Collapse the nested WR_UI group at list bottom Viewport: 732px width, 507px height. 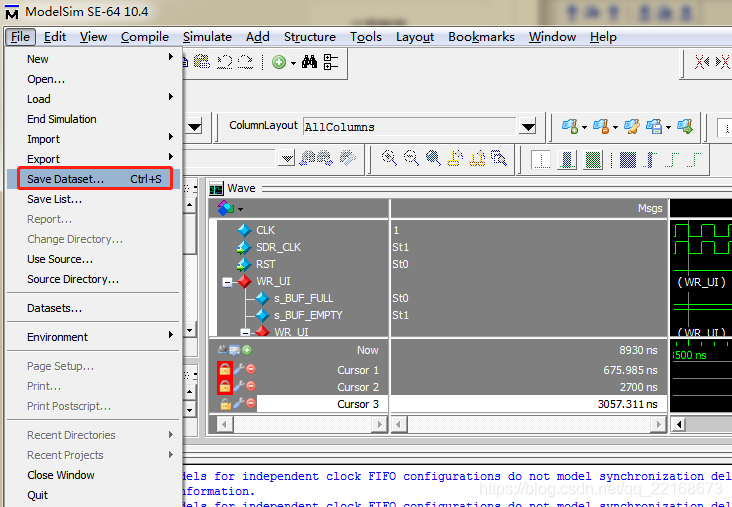click(245, 332)
